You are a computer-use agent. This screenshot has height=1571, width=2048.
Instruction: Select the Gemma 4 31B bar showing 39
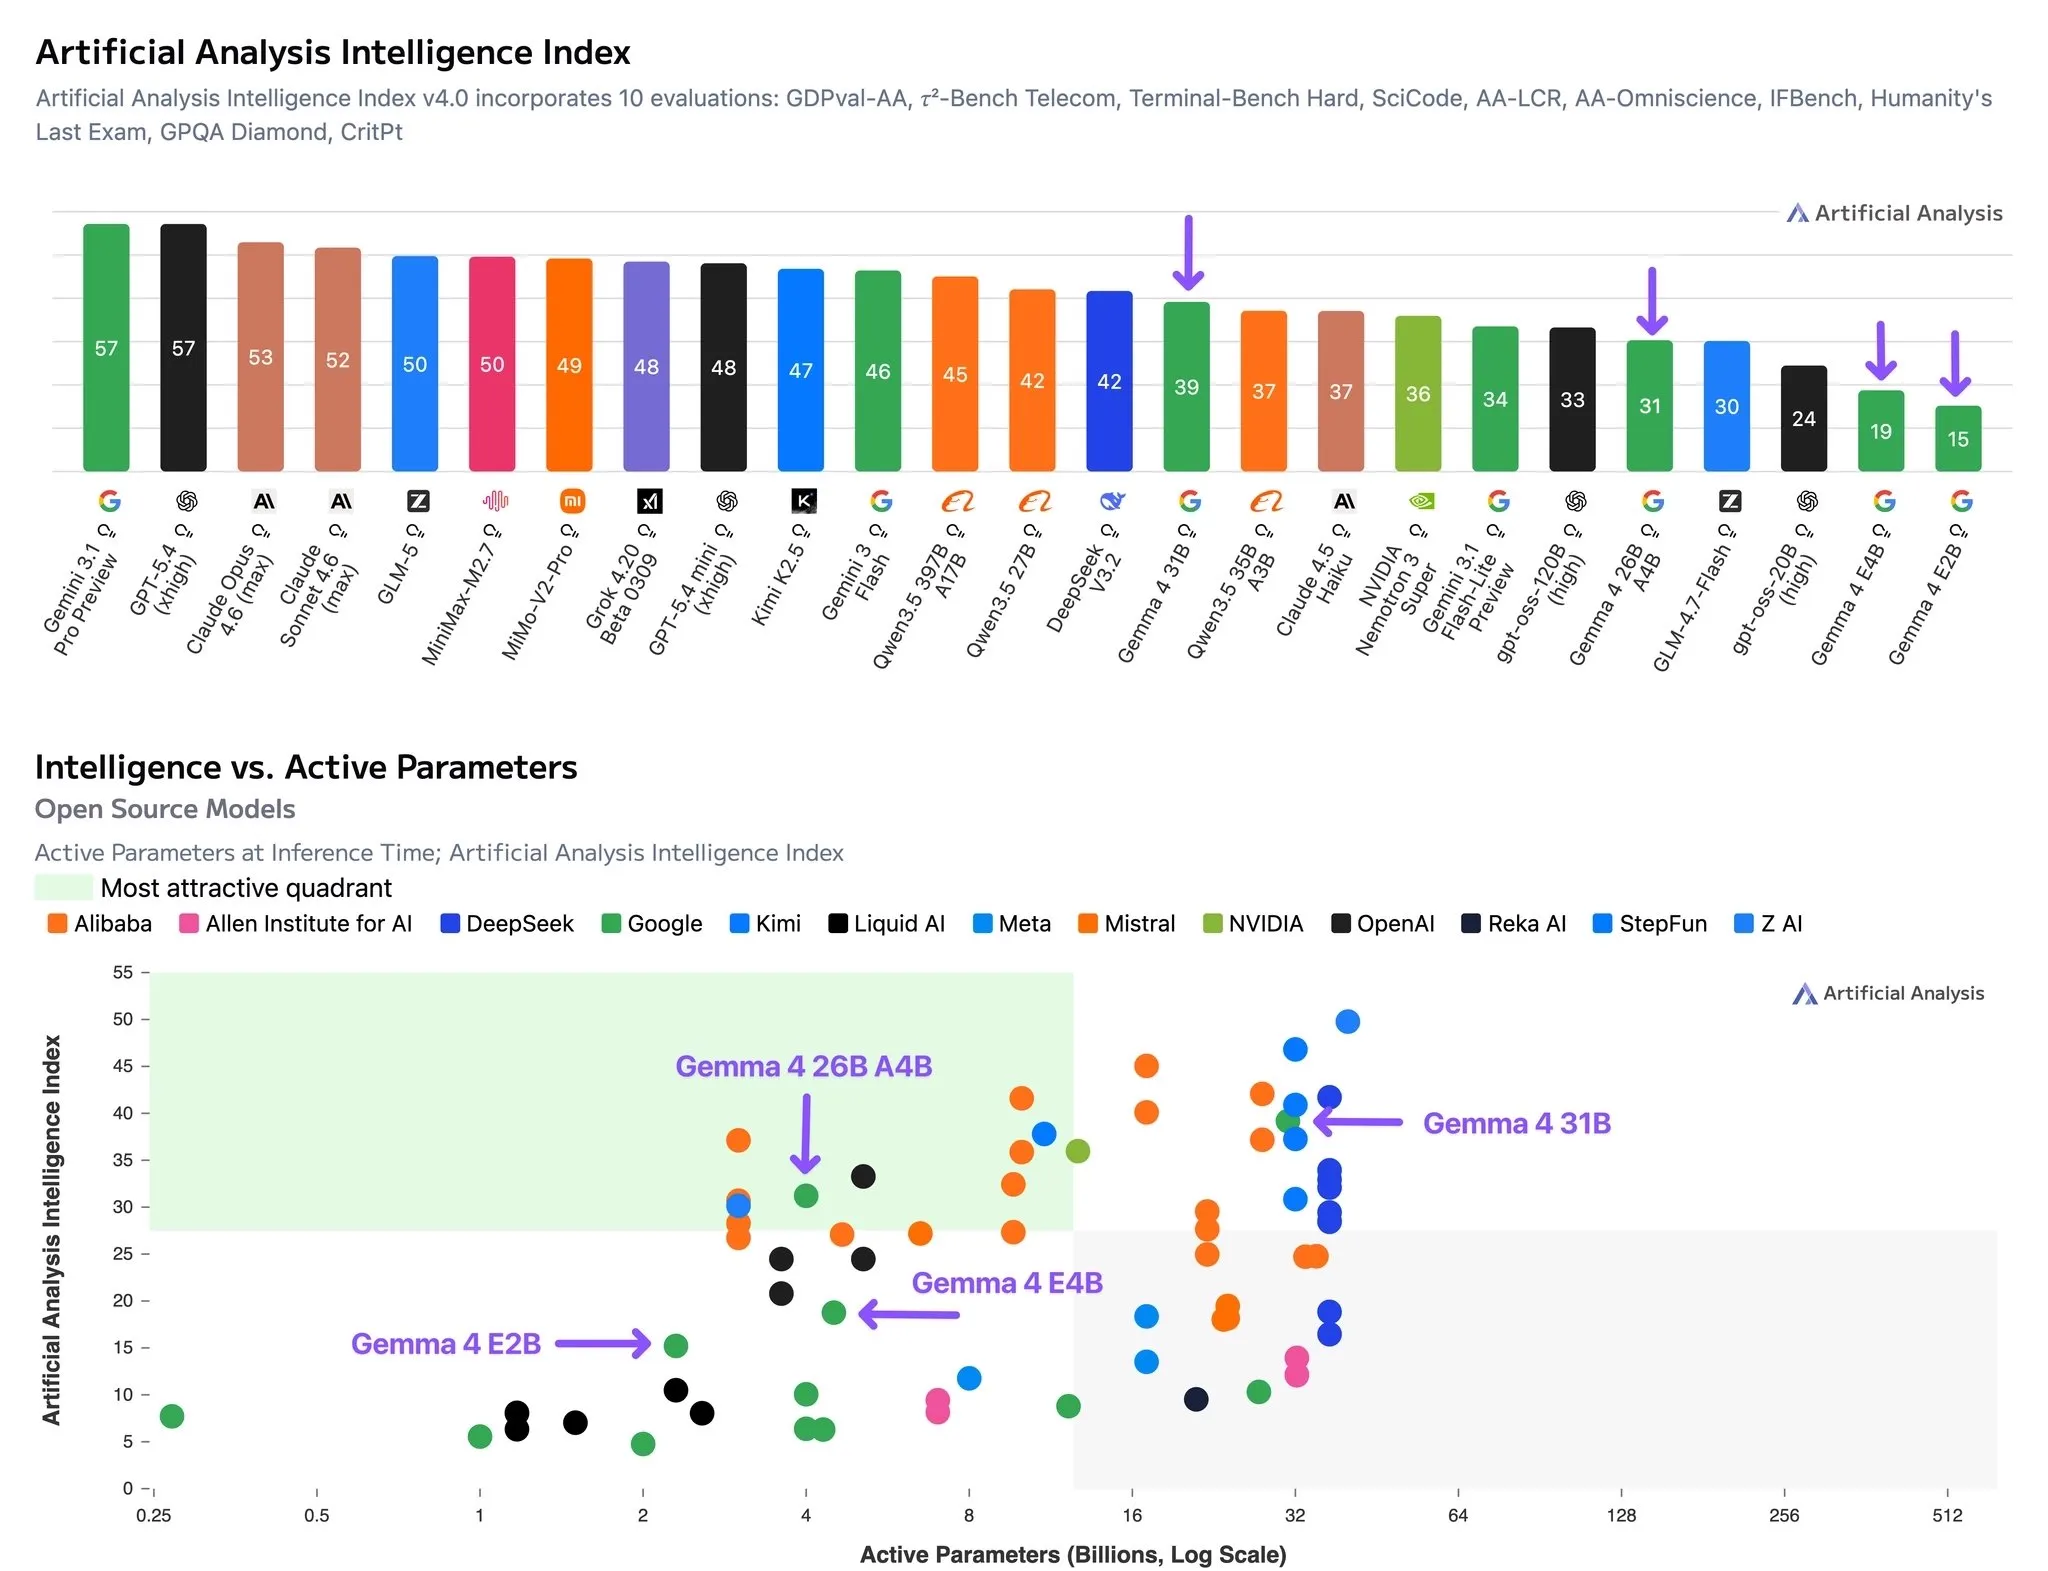click(1186, 386)
